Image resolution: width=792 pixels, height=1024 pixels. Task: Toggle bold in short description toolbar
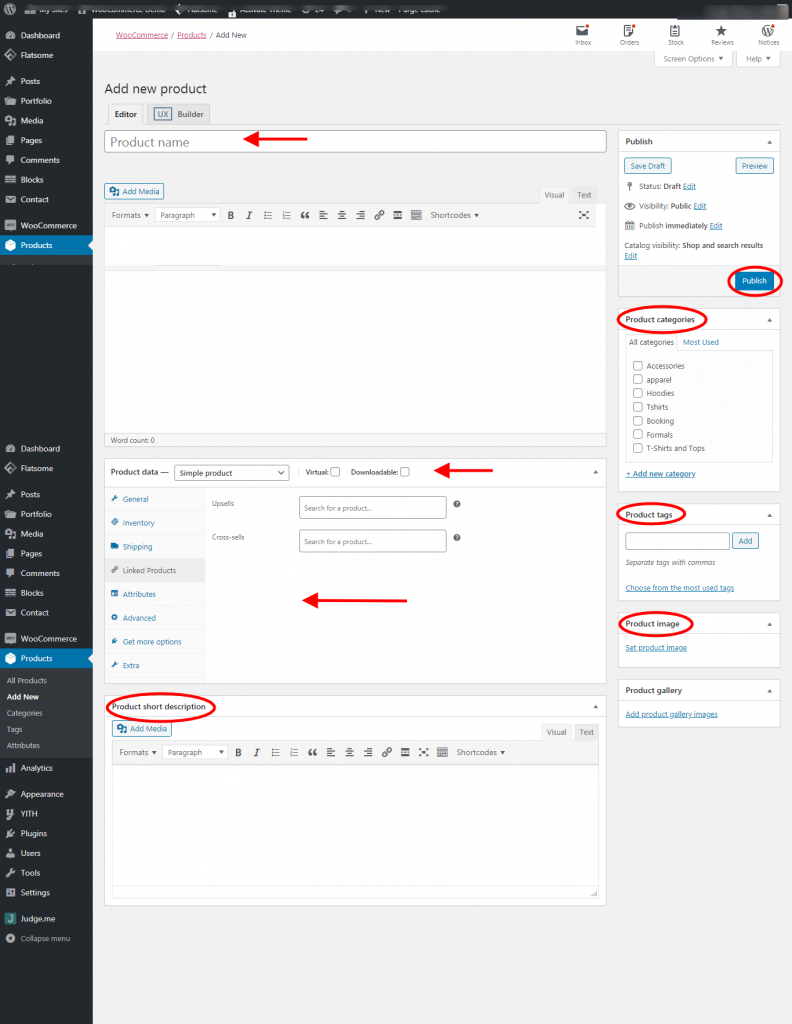(238, 752)
